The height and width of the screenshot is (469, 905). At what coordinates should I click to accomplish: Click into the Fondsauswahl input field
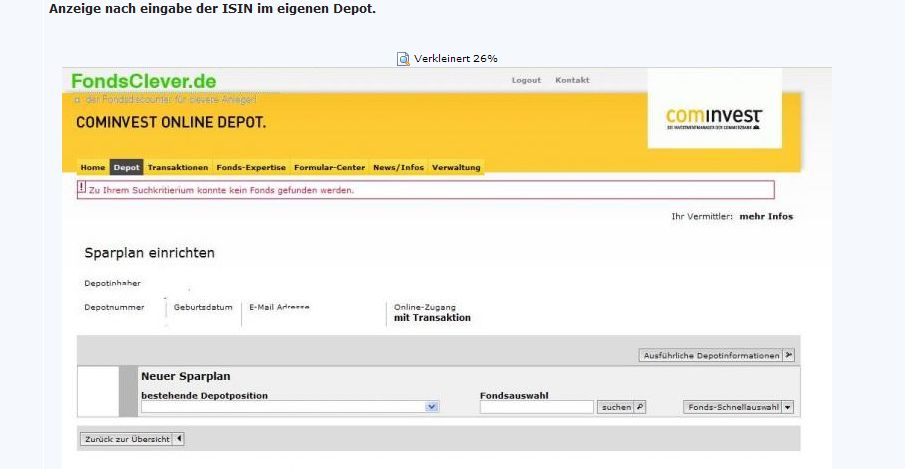click(537, 407)
